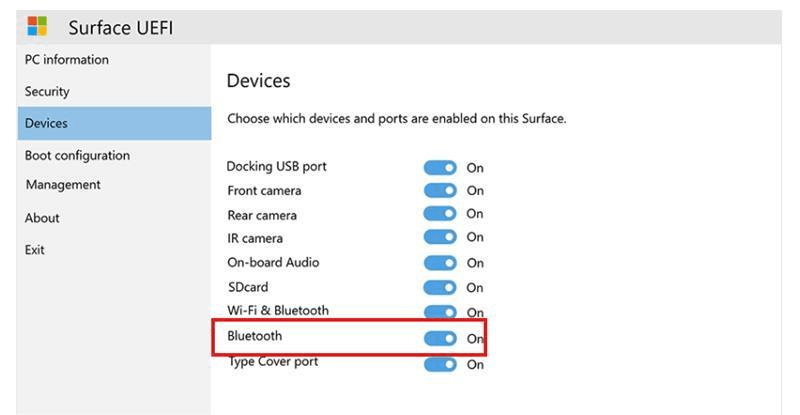The width and height of the screenshot is (800, 415).
Task: Toggle the Rear camera off
Action: [x=440, y=214]
